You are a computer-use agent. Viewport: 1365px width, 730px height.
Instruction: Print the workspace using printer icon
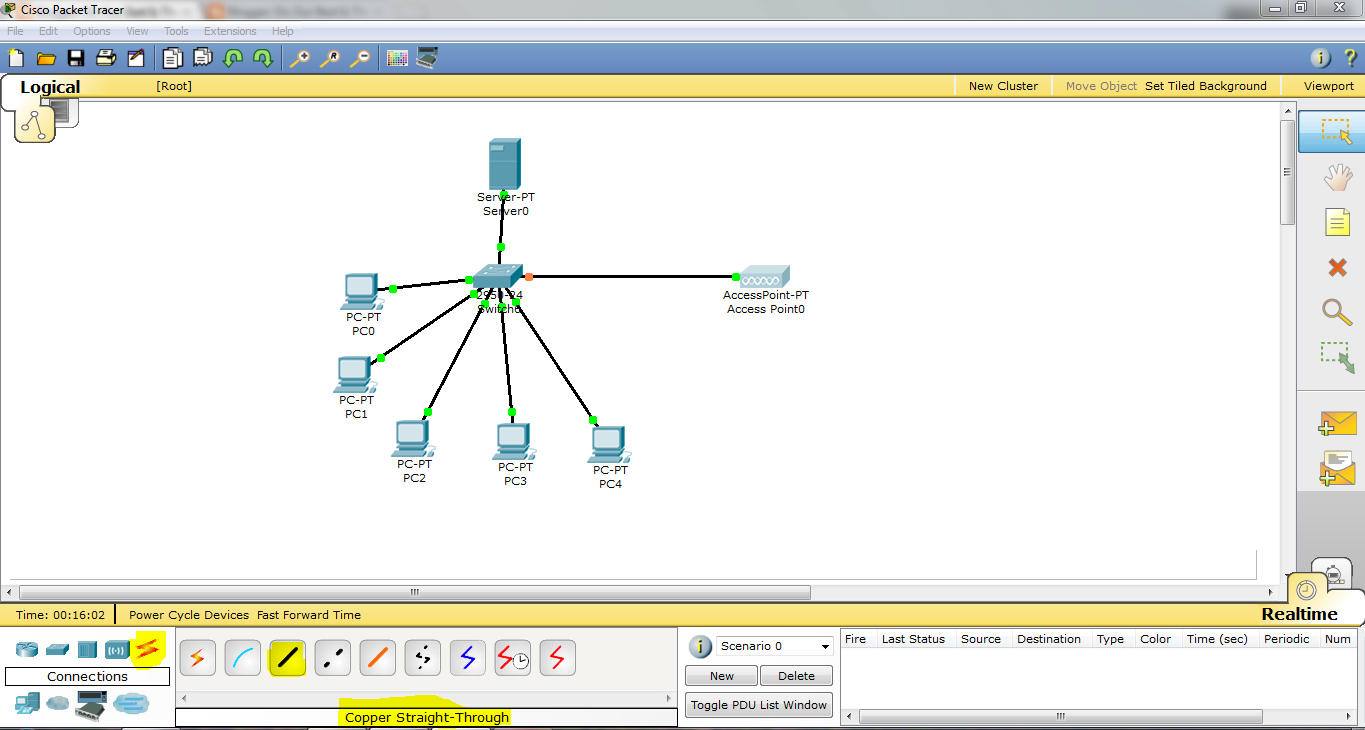pos(106,58)
